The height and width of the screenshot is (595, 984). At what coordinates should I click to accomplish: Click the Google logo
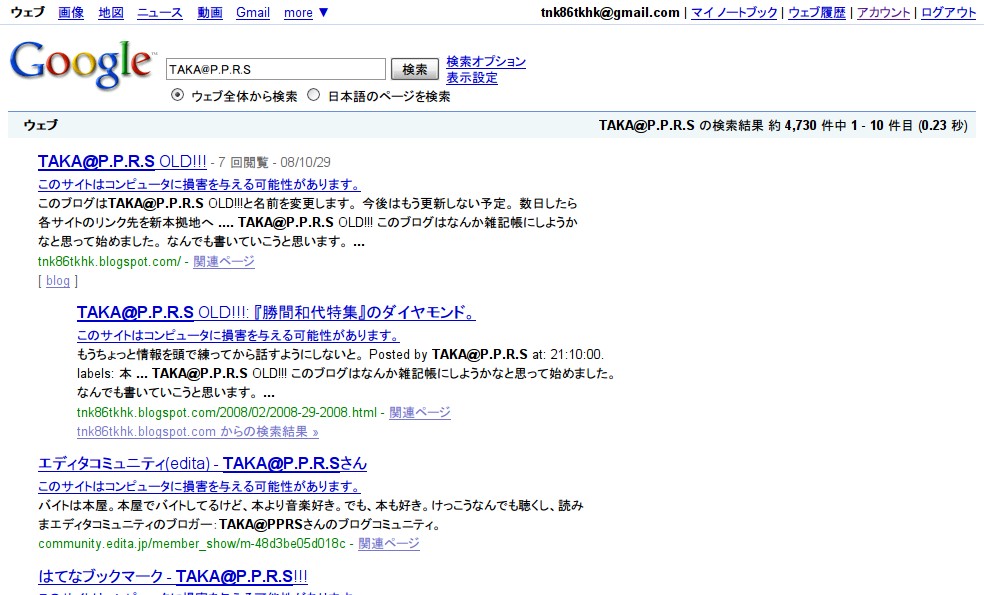[80, 64]
